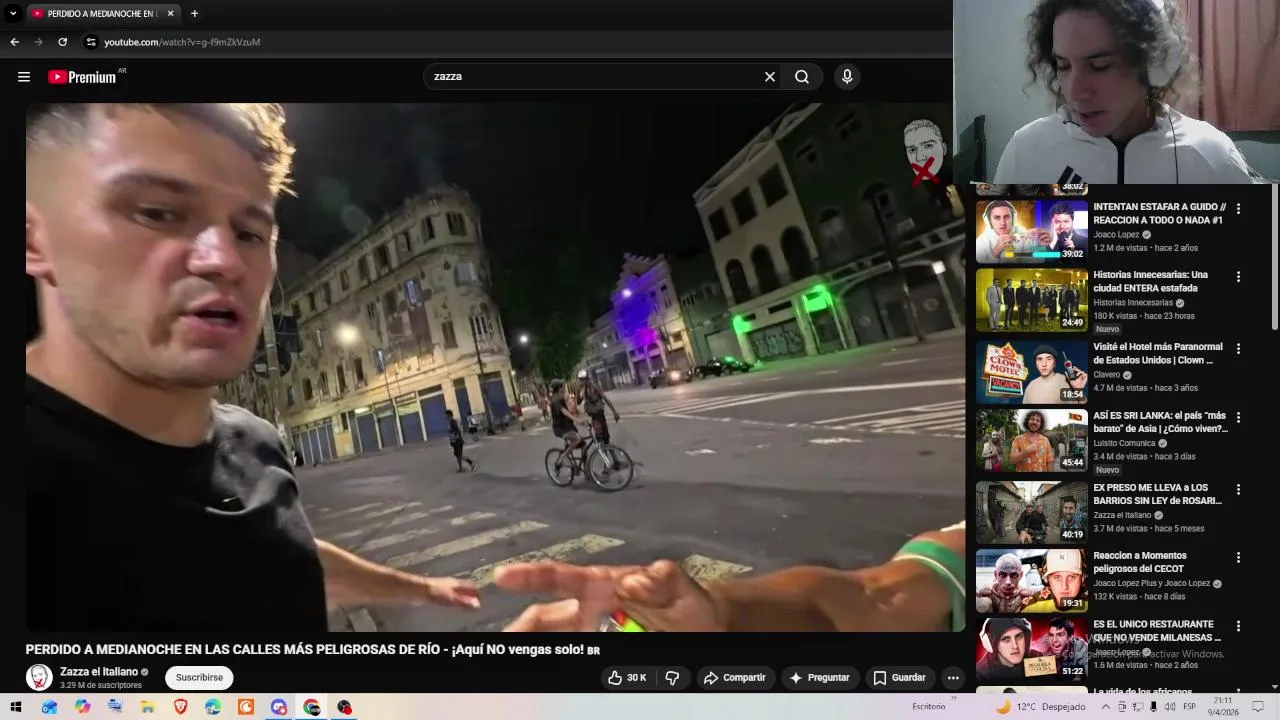
Task: Open 'EX PRESO ME LLEVA' video title
Action: point(1158,494)
